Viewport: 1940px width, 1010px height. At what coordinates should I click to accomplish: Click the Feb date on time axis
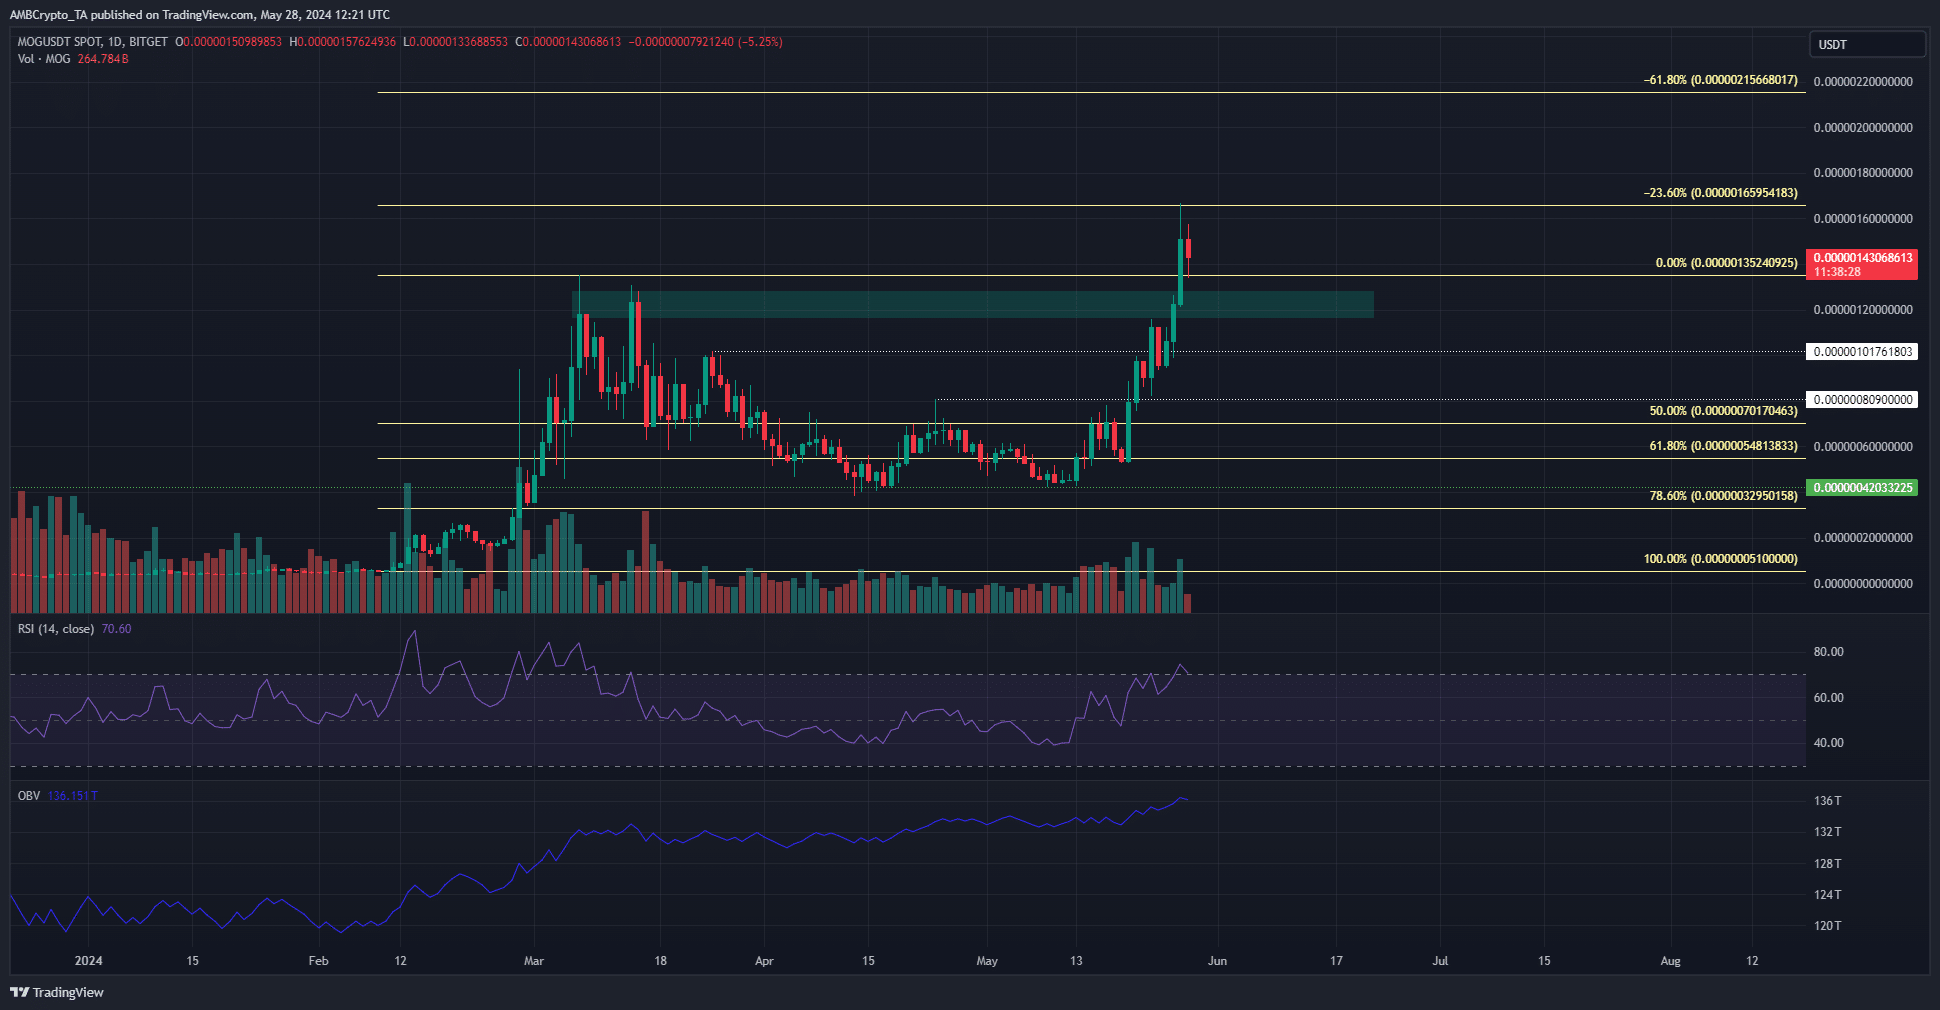[318, 961]
